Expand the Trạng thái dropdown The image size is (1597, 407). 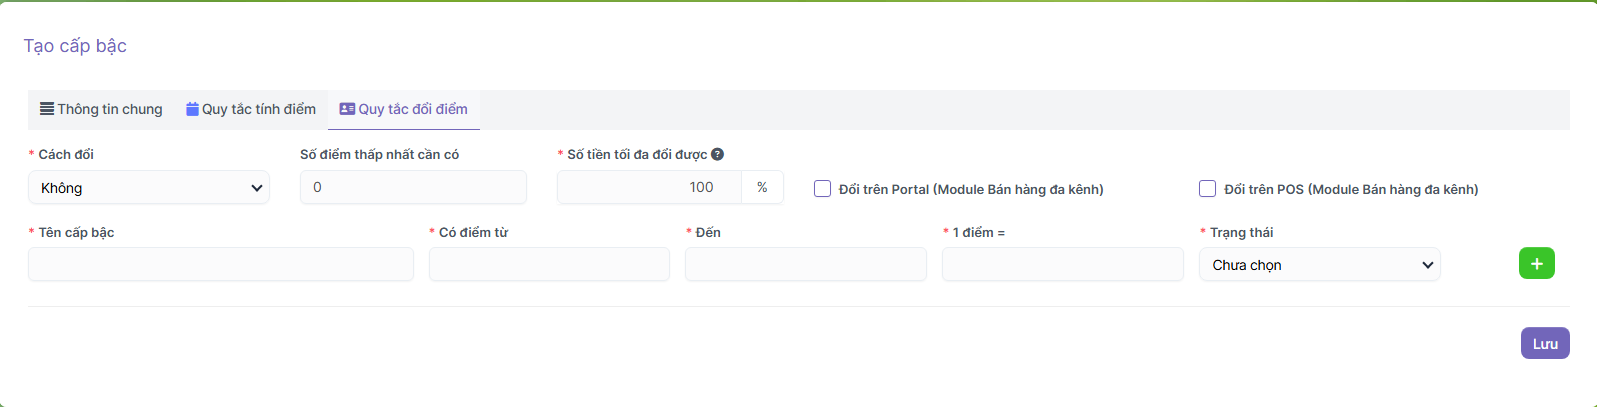click(1319, 265)
